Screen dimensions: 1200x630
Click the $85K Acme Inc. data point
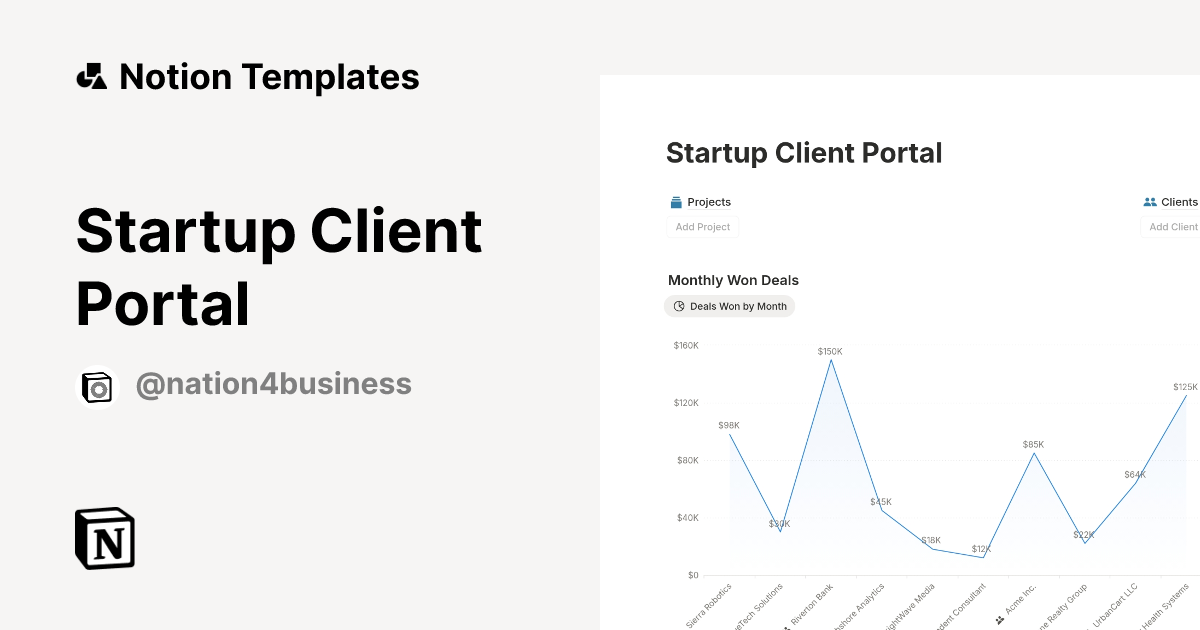[1033, 454]
